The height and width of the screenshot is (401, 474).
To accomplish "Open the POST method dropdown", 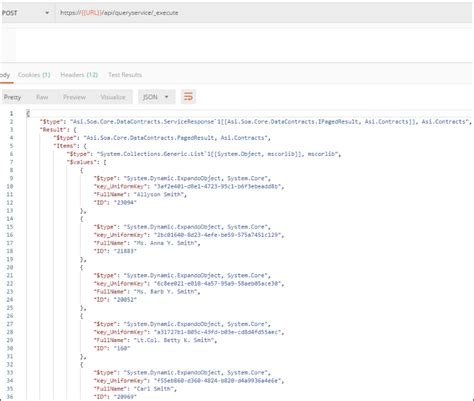I will [27, 13].
